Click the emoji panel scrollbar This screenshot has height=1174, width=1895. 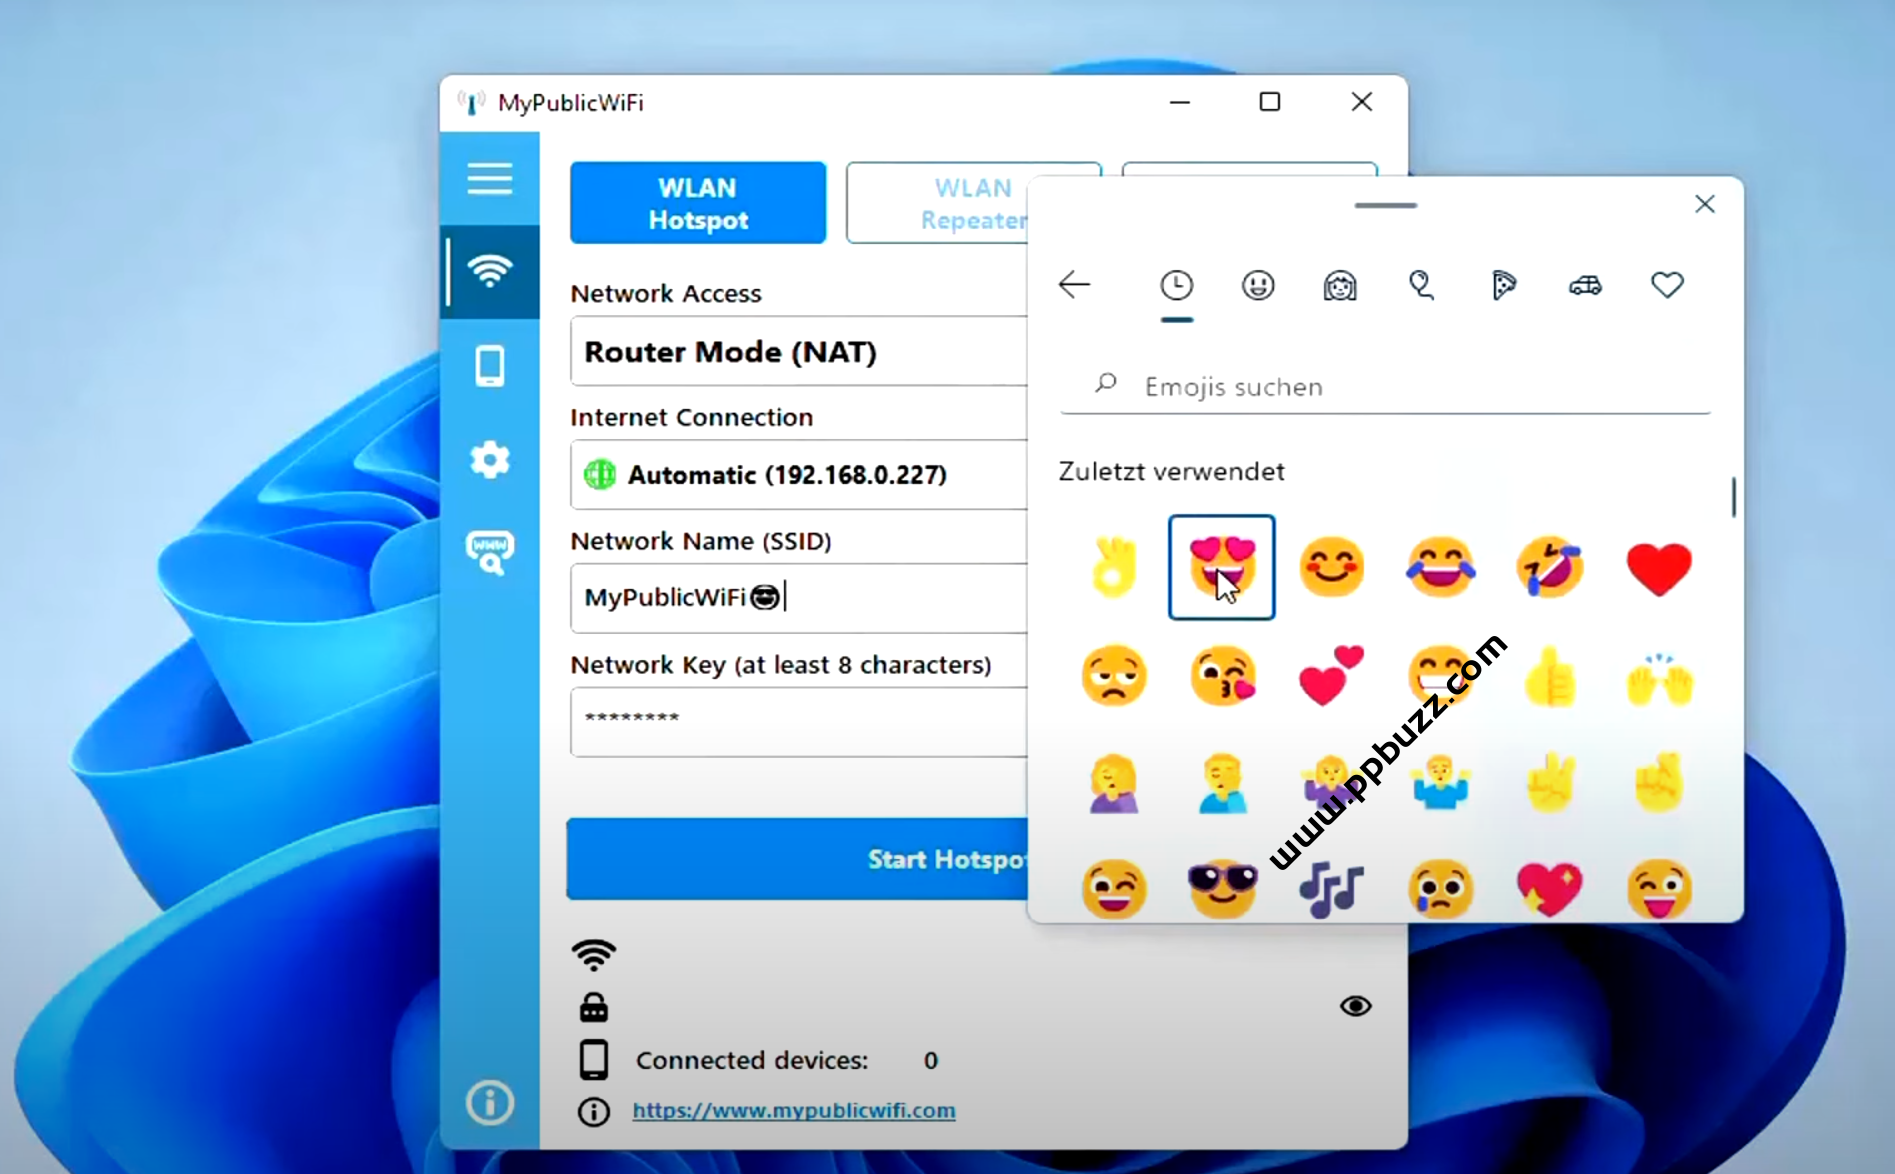coord(1733,497)
